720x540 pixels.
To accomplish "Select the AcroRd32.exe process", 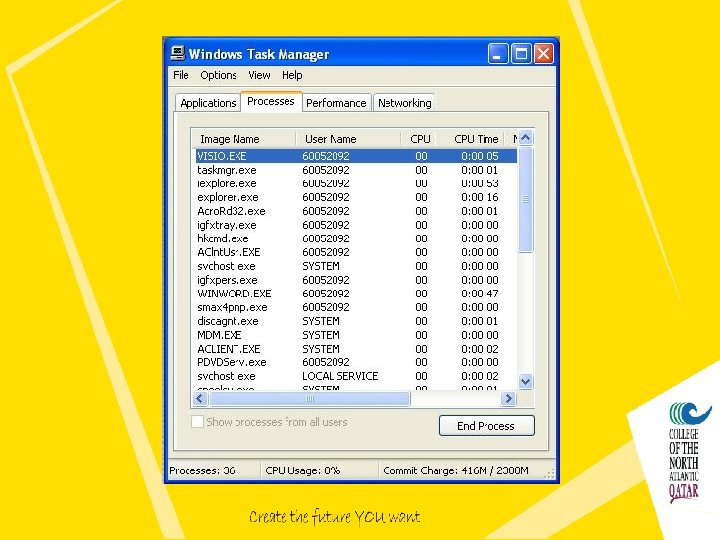I will (356, 211).
